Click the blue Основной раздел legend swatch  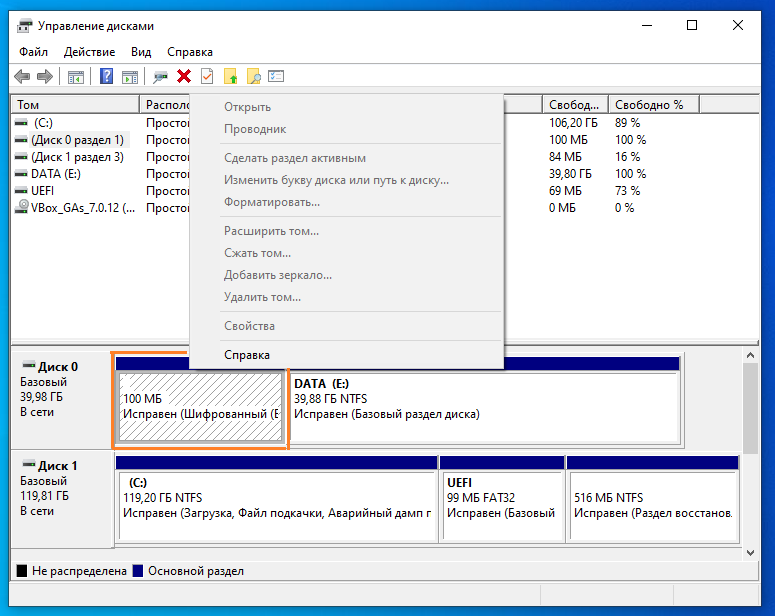(x=138, y=571)
